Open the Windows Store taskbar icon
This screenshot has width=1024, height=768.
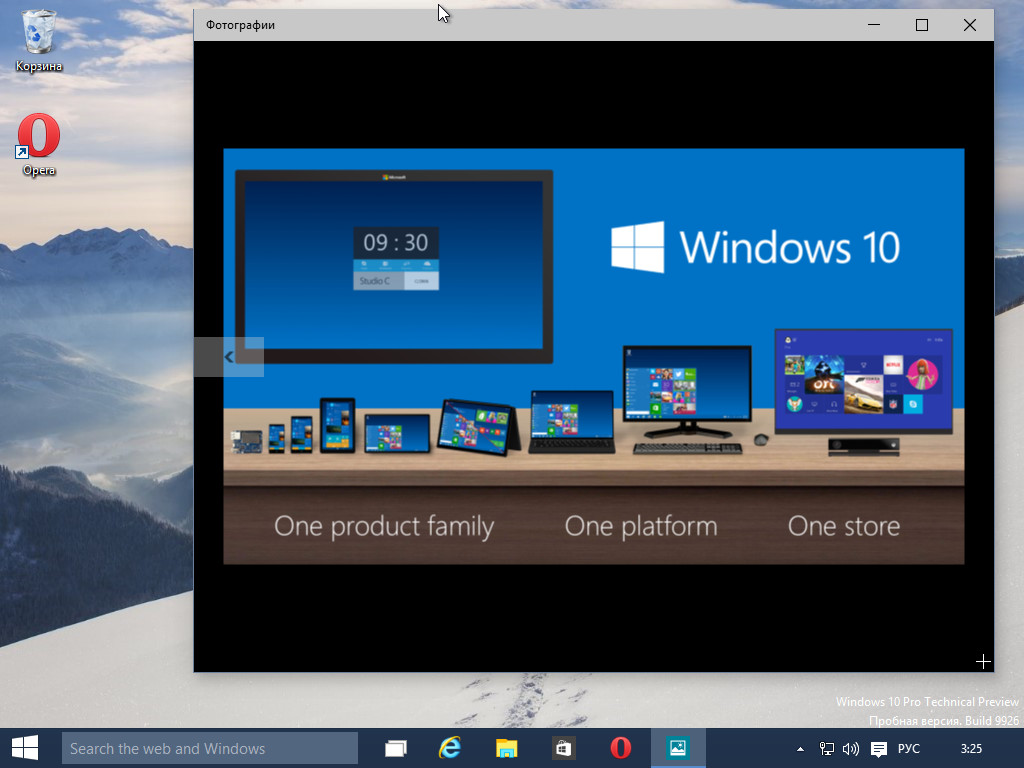click(x=563, y=748)
